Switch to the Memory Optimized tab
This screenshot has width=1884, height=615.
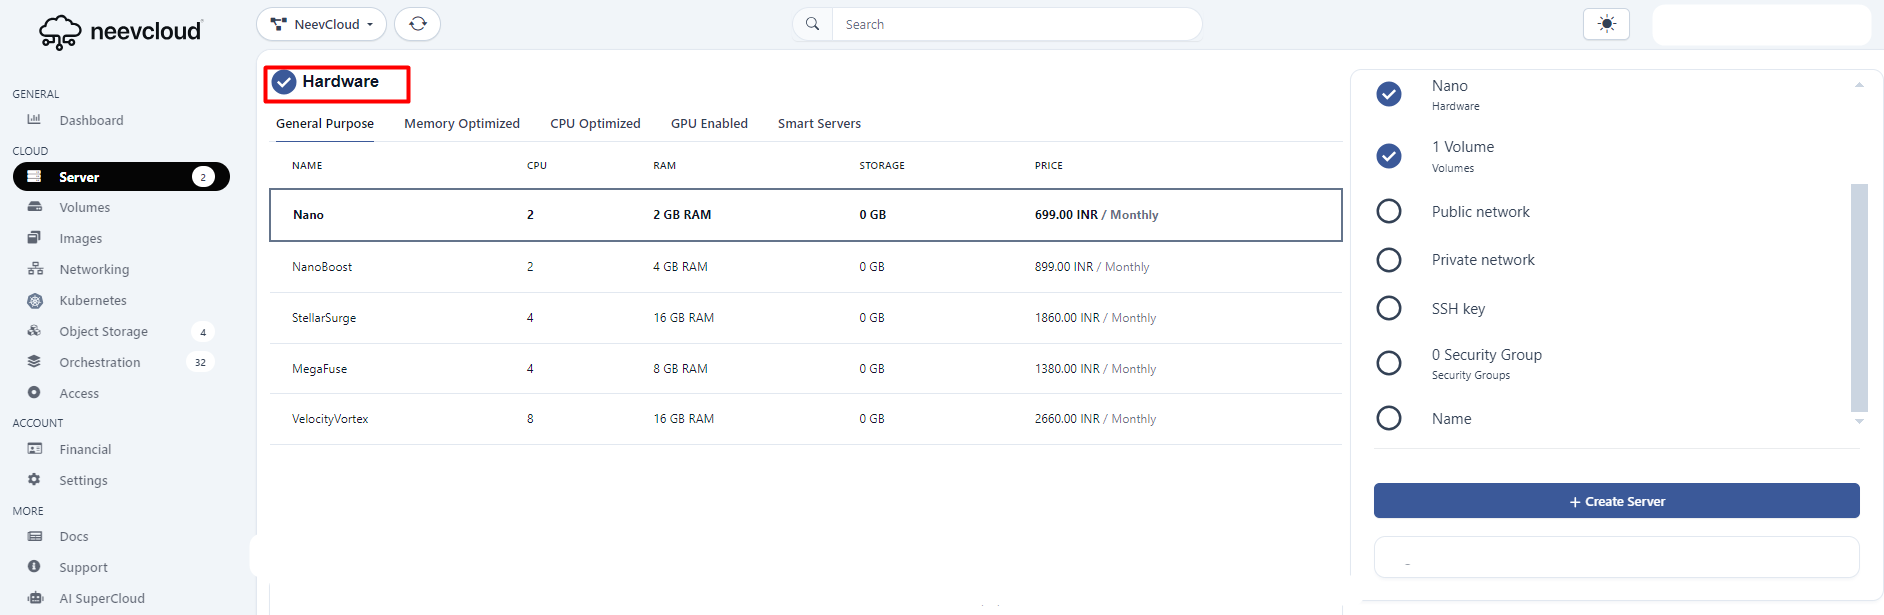(x=461, y=124)
